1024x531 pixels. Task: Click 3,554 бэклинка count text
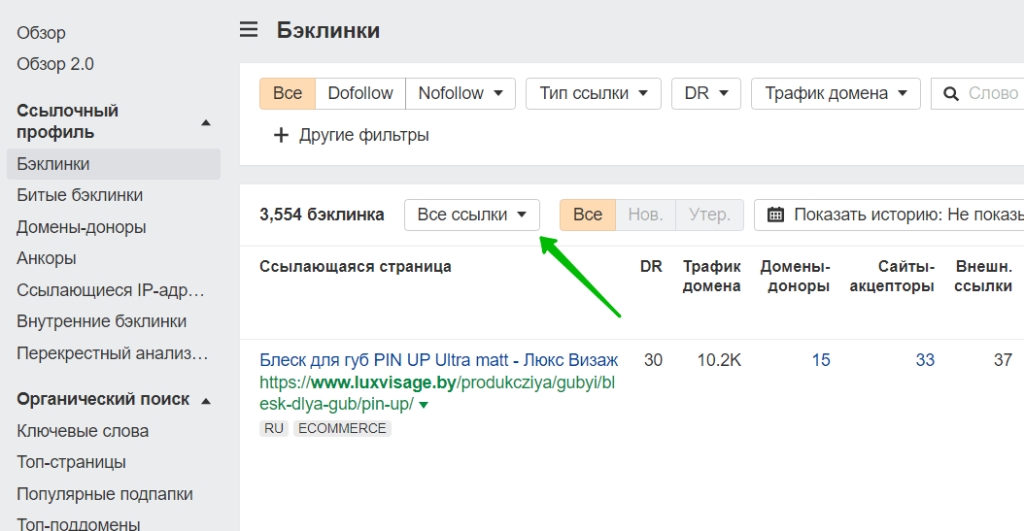[321, 215]
